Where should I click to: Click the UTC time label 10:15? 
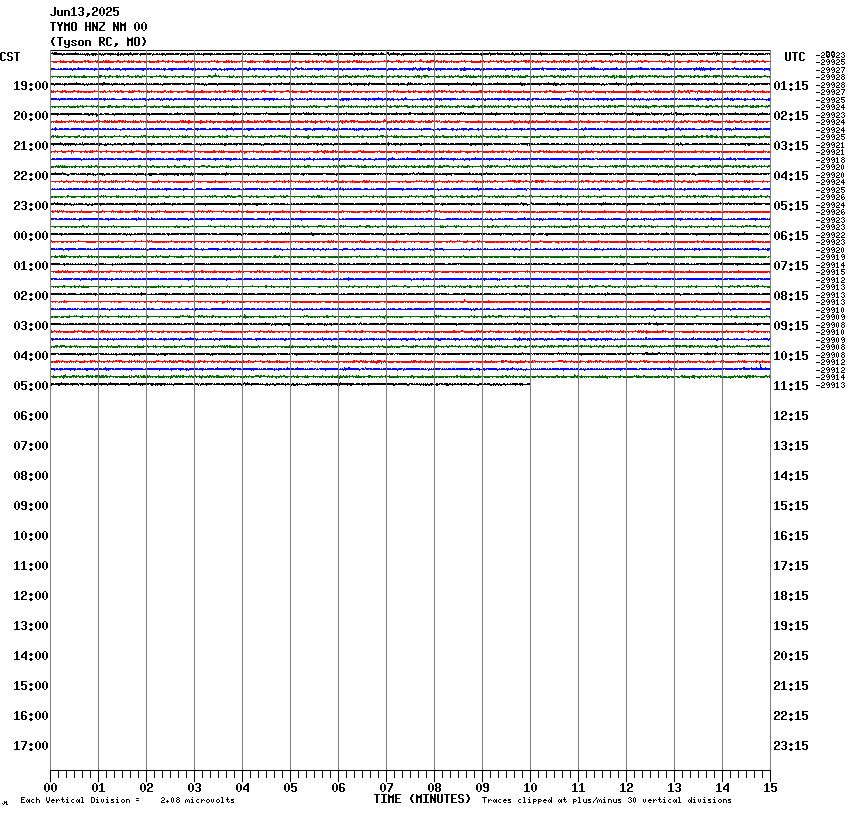click(791, 356)
